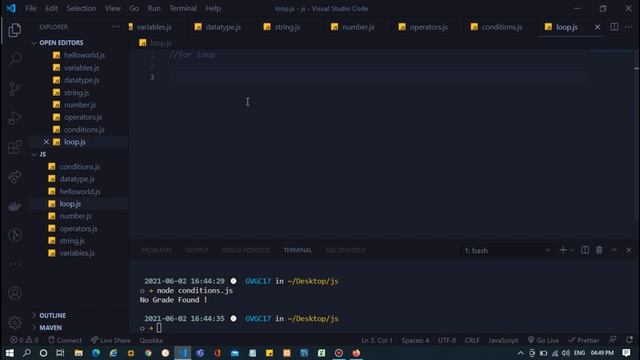Start Live Share from status bar

111,340
